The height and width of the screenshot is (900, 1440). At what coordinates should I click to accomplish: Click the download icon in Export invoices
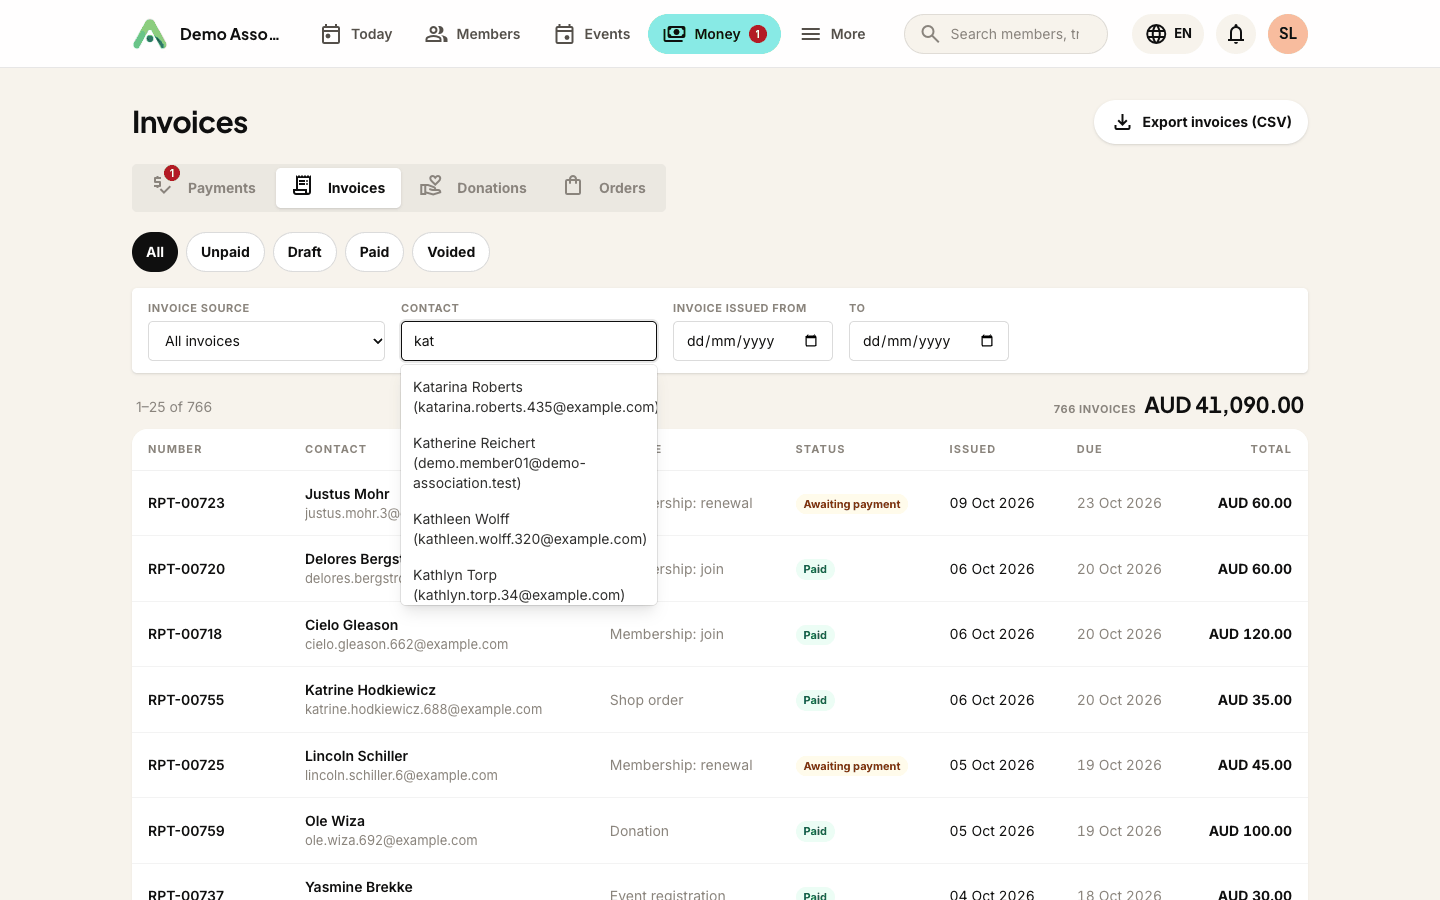pyautogui.click(x=1123, y=122)
